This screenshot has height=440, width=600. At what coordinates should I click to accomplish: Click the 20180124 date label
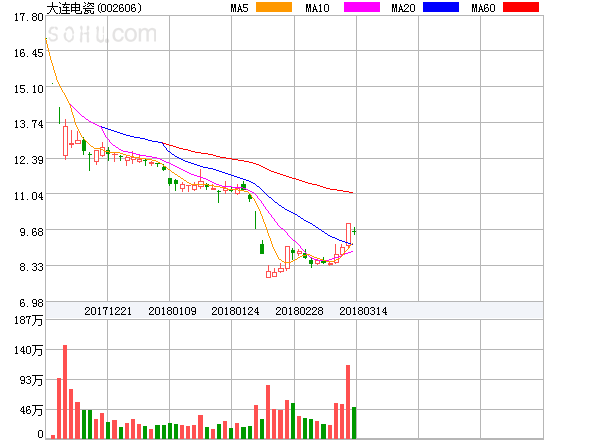pyautogui.click(x=235, y=311)
